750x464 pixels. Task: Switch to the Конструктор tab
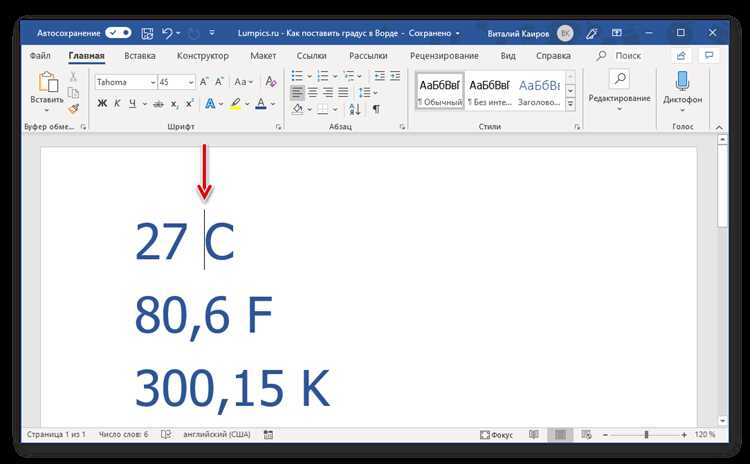click(x=203, y=56)
